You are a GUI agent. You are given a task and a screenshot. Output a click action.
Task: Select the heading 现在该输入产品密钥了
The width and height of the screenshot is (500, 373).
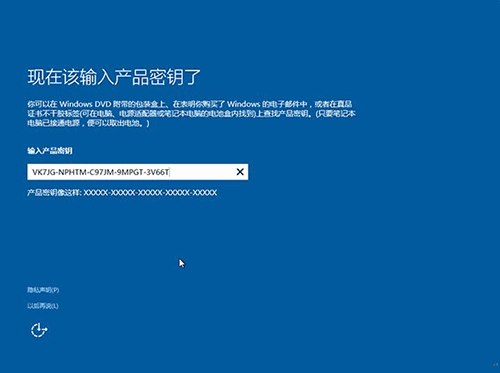(x=114, y=77)
